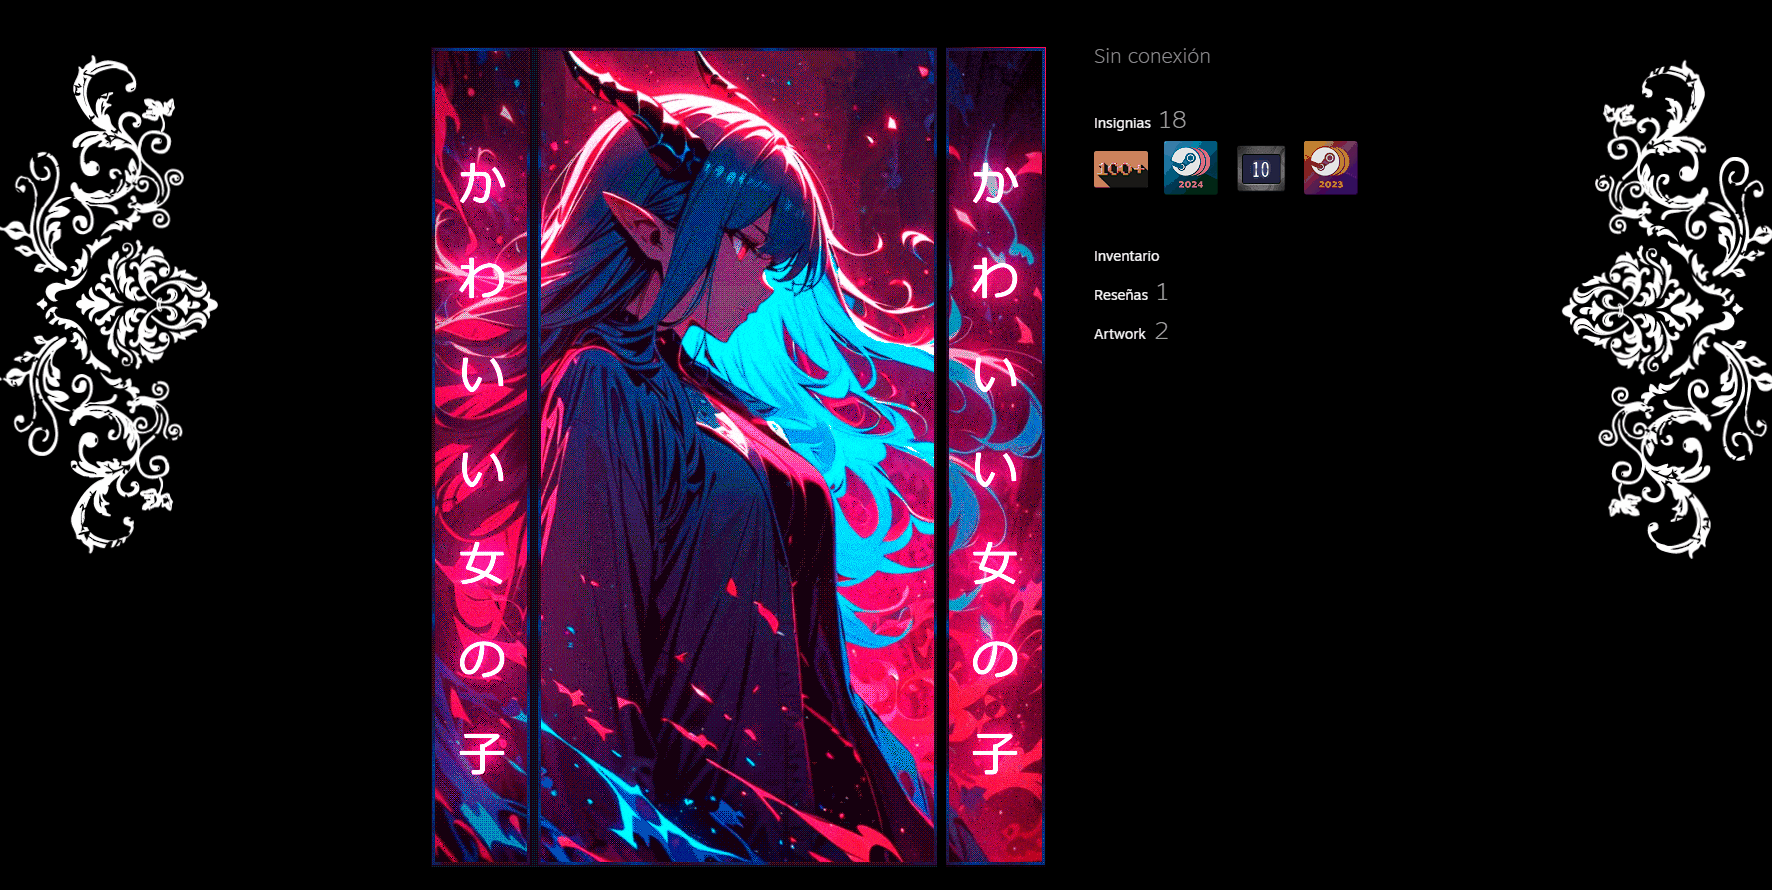The image size is (1772, 890).
Task: View the Reseñas reviews link
Action: point(1121,295)
